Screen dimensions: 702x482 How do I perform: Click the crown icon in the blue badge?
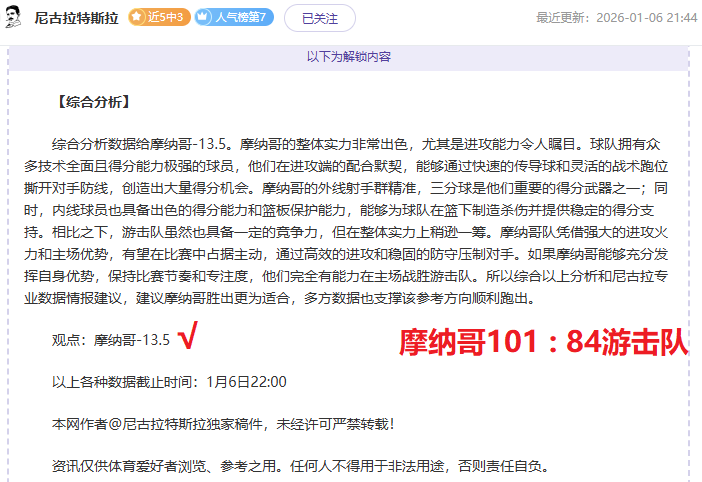point(203,18)
